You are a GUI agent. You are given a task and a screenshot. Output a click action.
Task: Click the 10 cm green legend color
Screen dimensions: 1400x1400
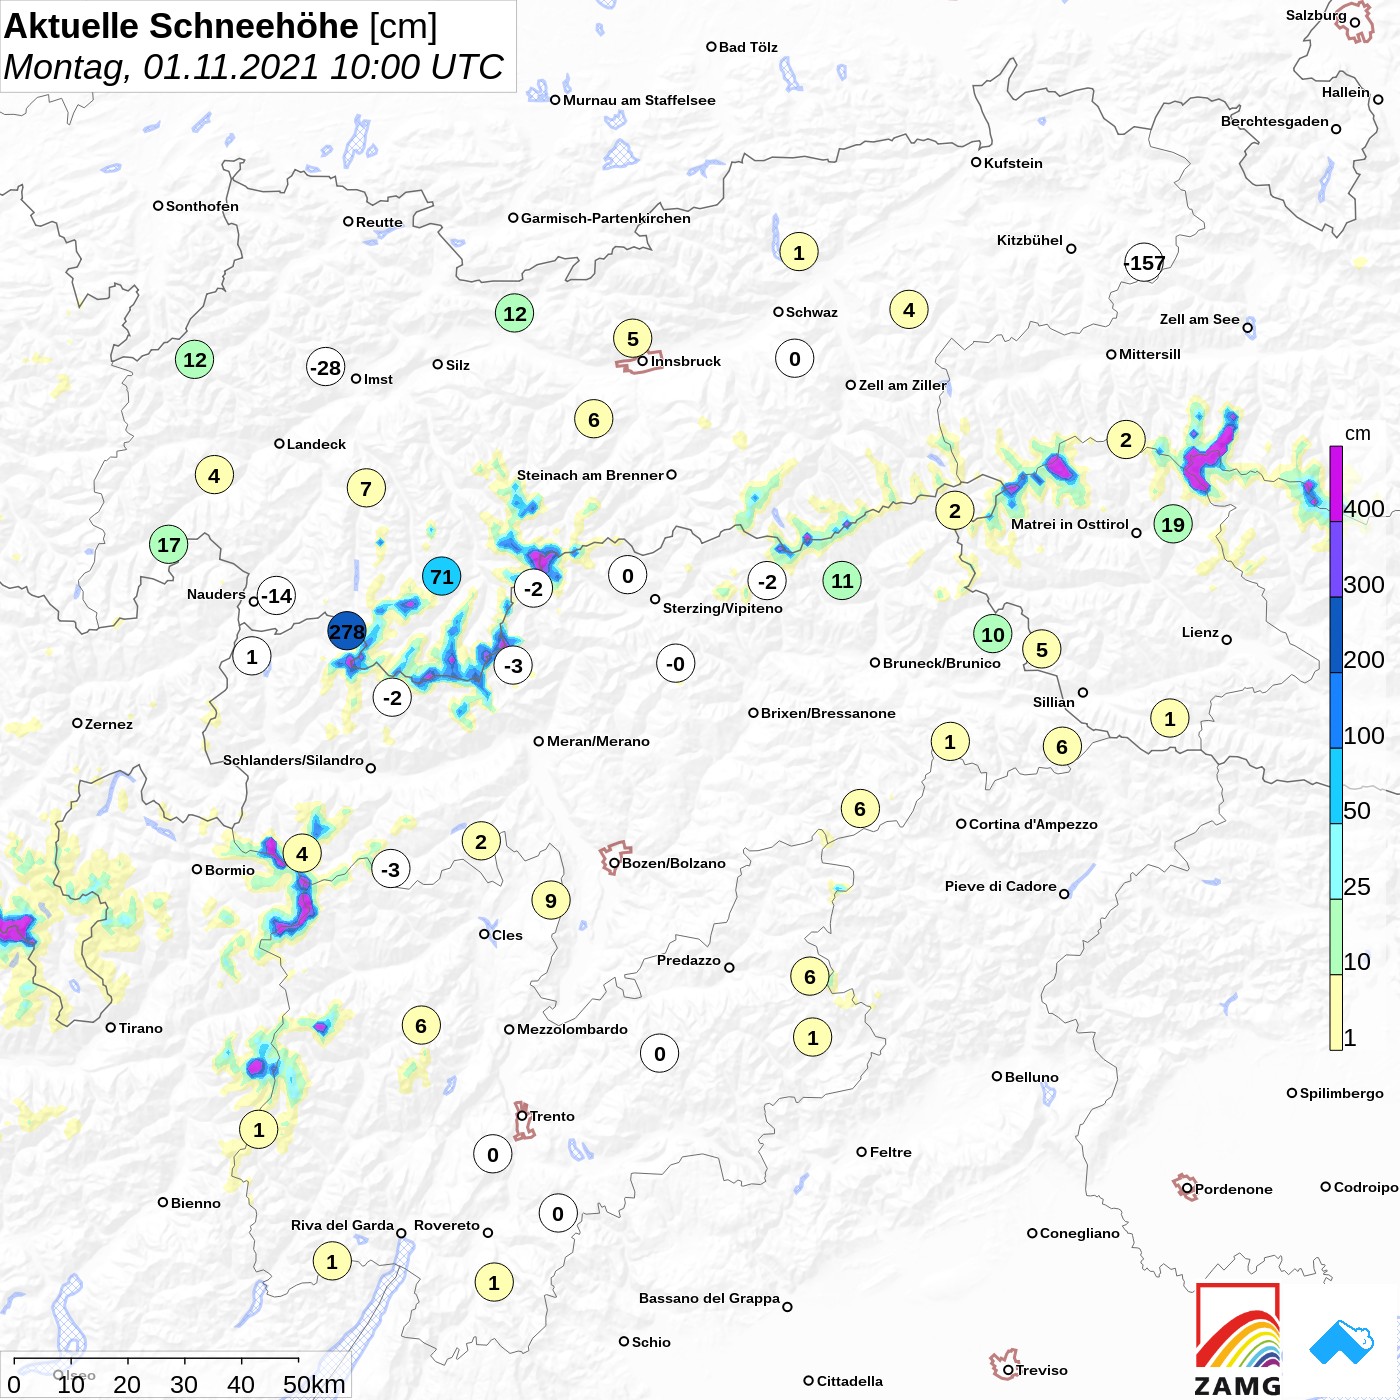1336,937
